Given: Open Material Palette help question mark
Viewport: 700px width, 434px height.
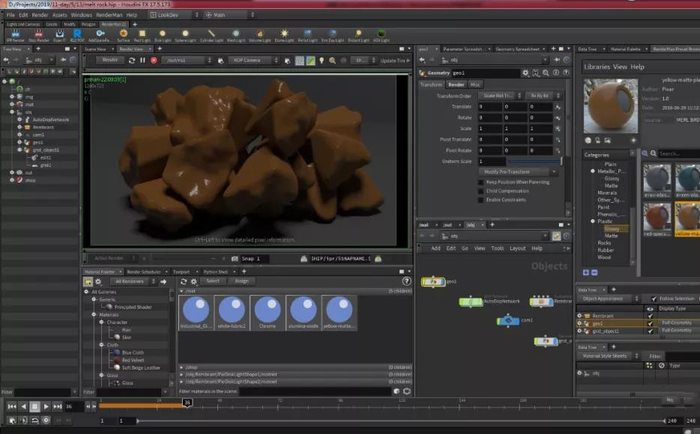Looking at the screenshot, I should tap(406, 281).
